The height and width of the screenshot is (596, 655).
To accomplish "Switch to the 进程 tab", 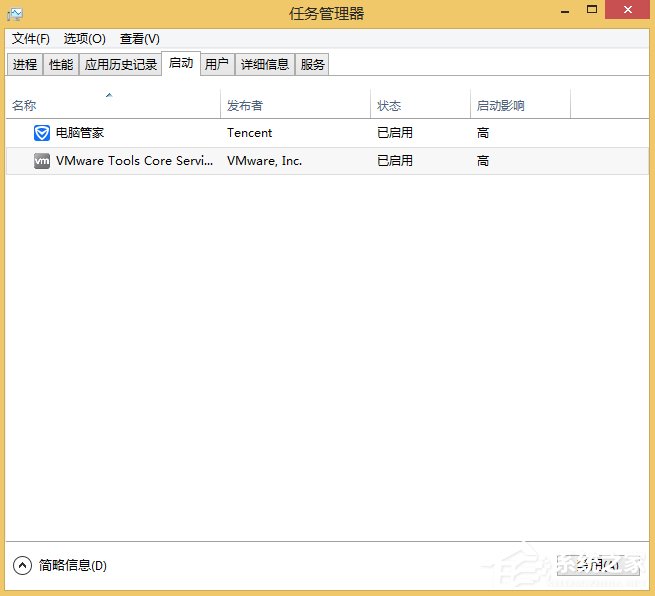I will pos(25,64).
